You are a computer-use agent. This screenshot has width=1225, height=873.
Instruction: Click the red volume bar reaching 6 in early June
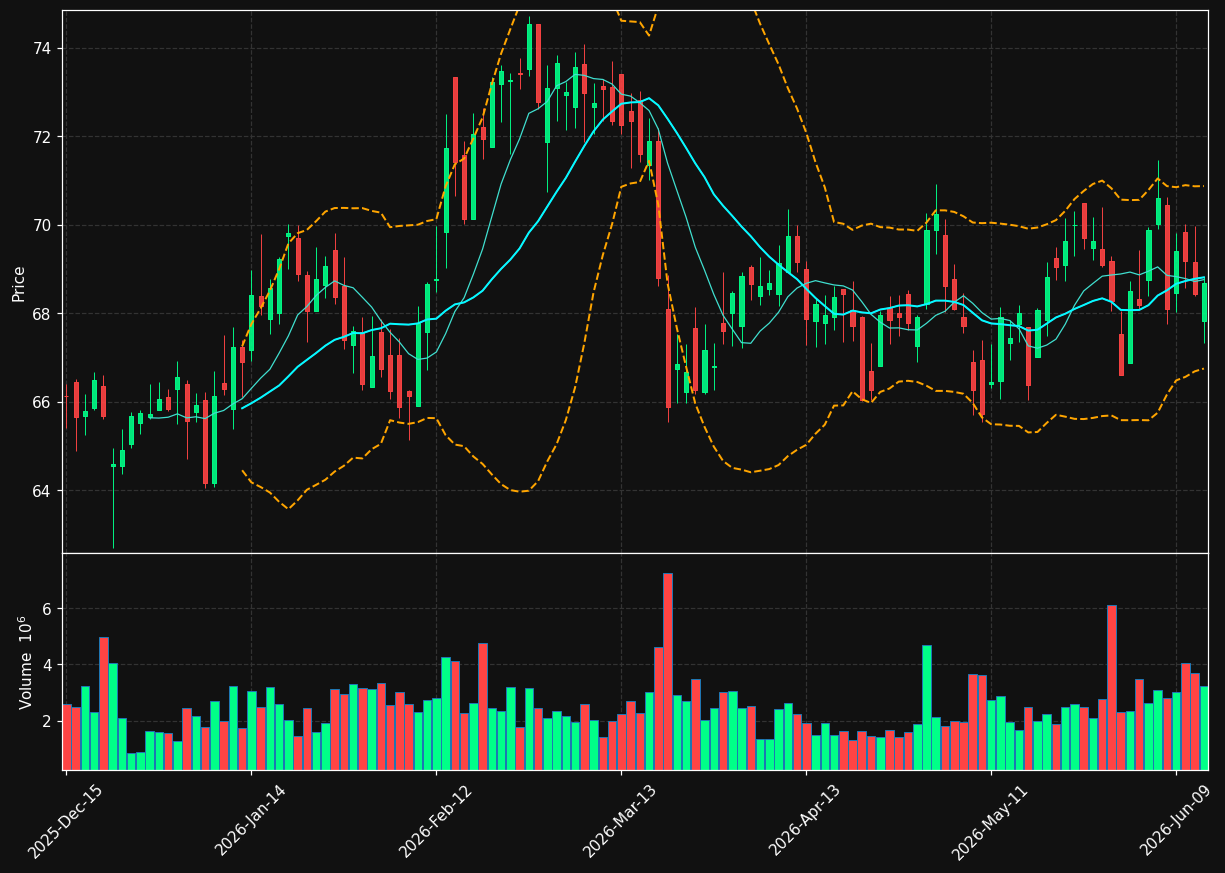click(1111, 687)
